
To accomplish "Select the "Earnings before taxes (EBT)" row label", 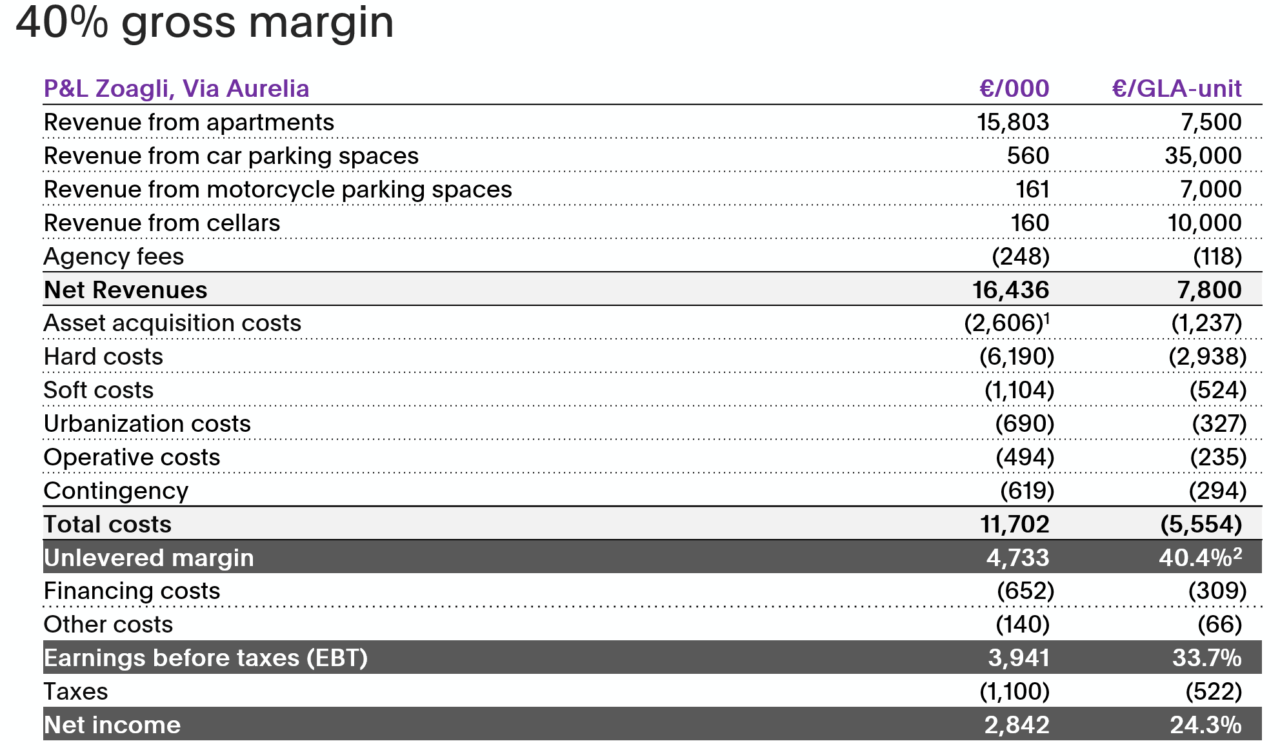I will click(x=205, y=658).
